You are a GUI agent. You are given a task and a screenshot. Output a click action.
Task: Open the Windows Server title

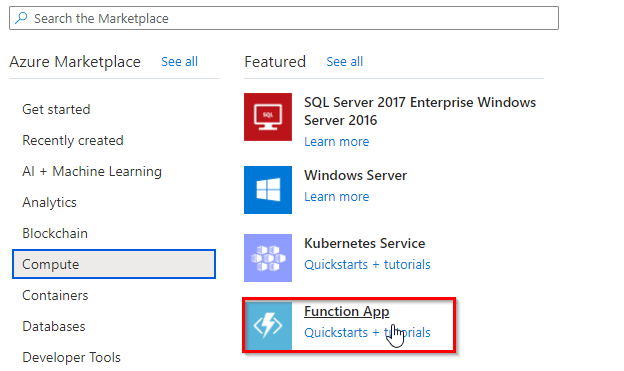[355, 175]
